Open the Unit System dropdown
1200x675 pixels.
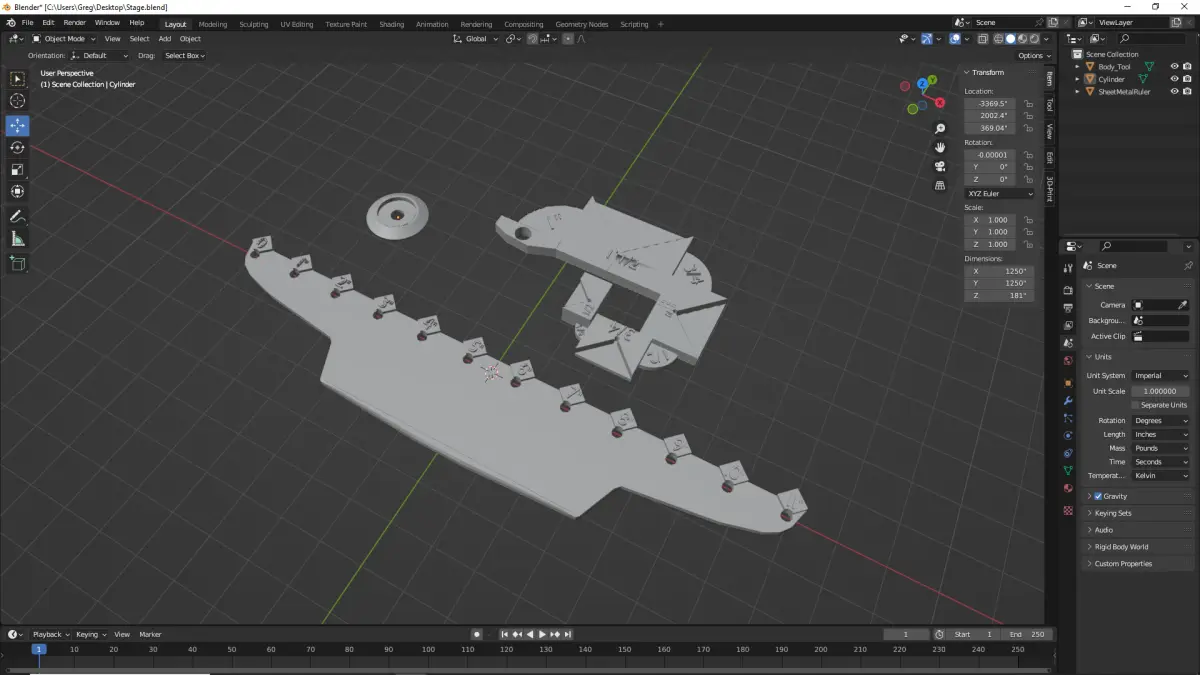pos(1161,375)
